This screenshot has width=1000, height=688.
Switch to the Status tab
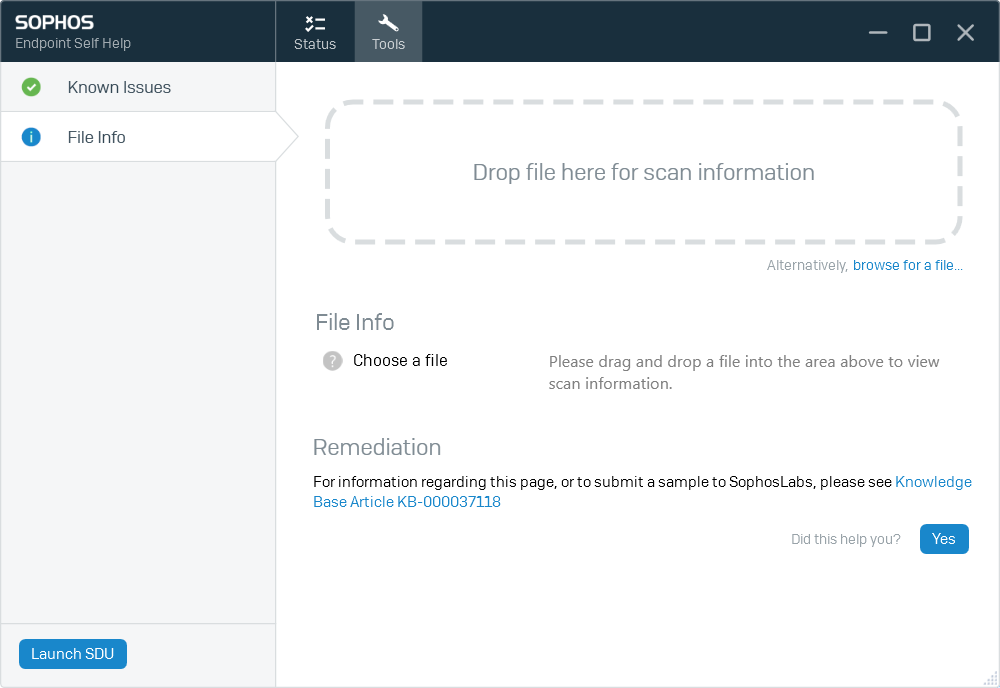[315, 31]
